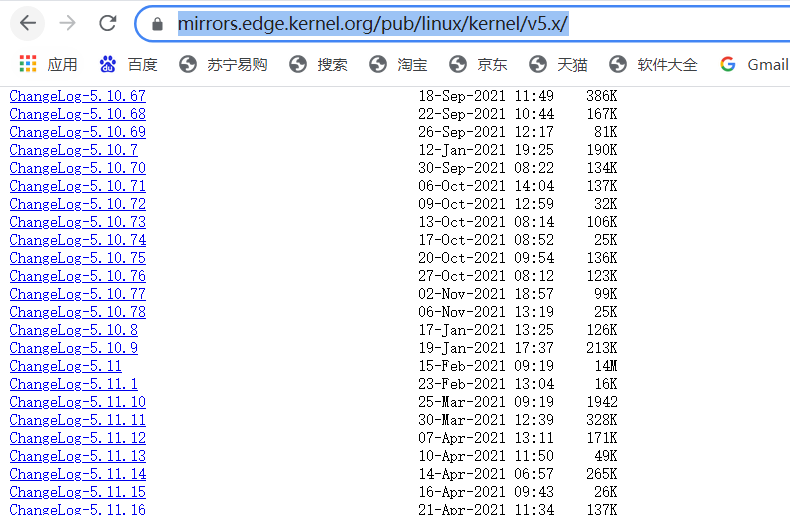This screenshot has width=790, height=515.
Task: Open ChangeLog-5.10.76 link
Action: pyautogui.click(x=78, y=276)
